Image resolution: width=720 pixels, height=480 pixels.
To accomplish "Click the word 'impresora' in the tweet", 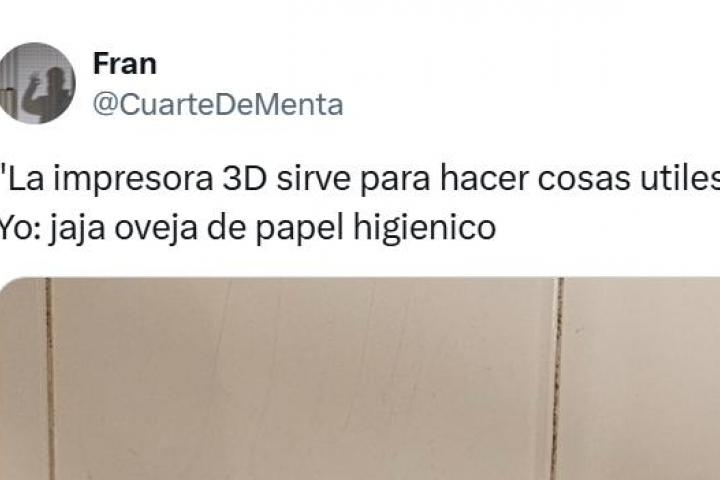I will [133, 180].
